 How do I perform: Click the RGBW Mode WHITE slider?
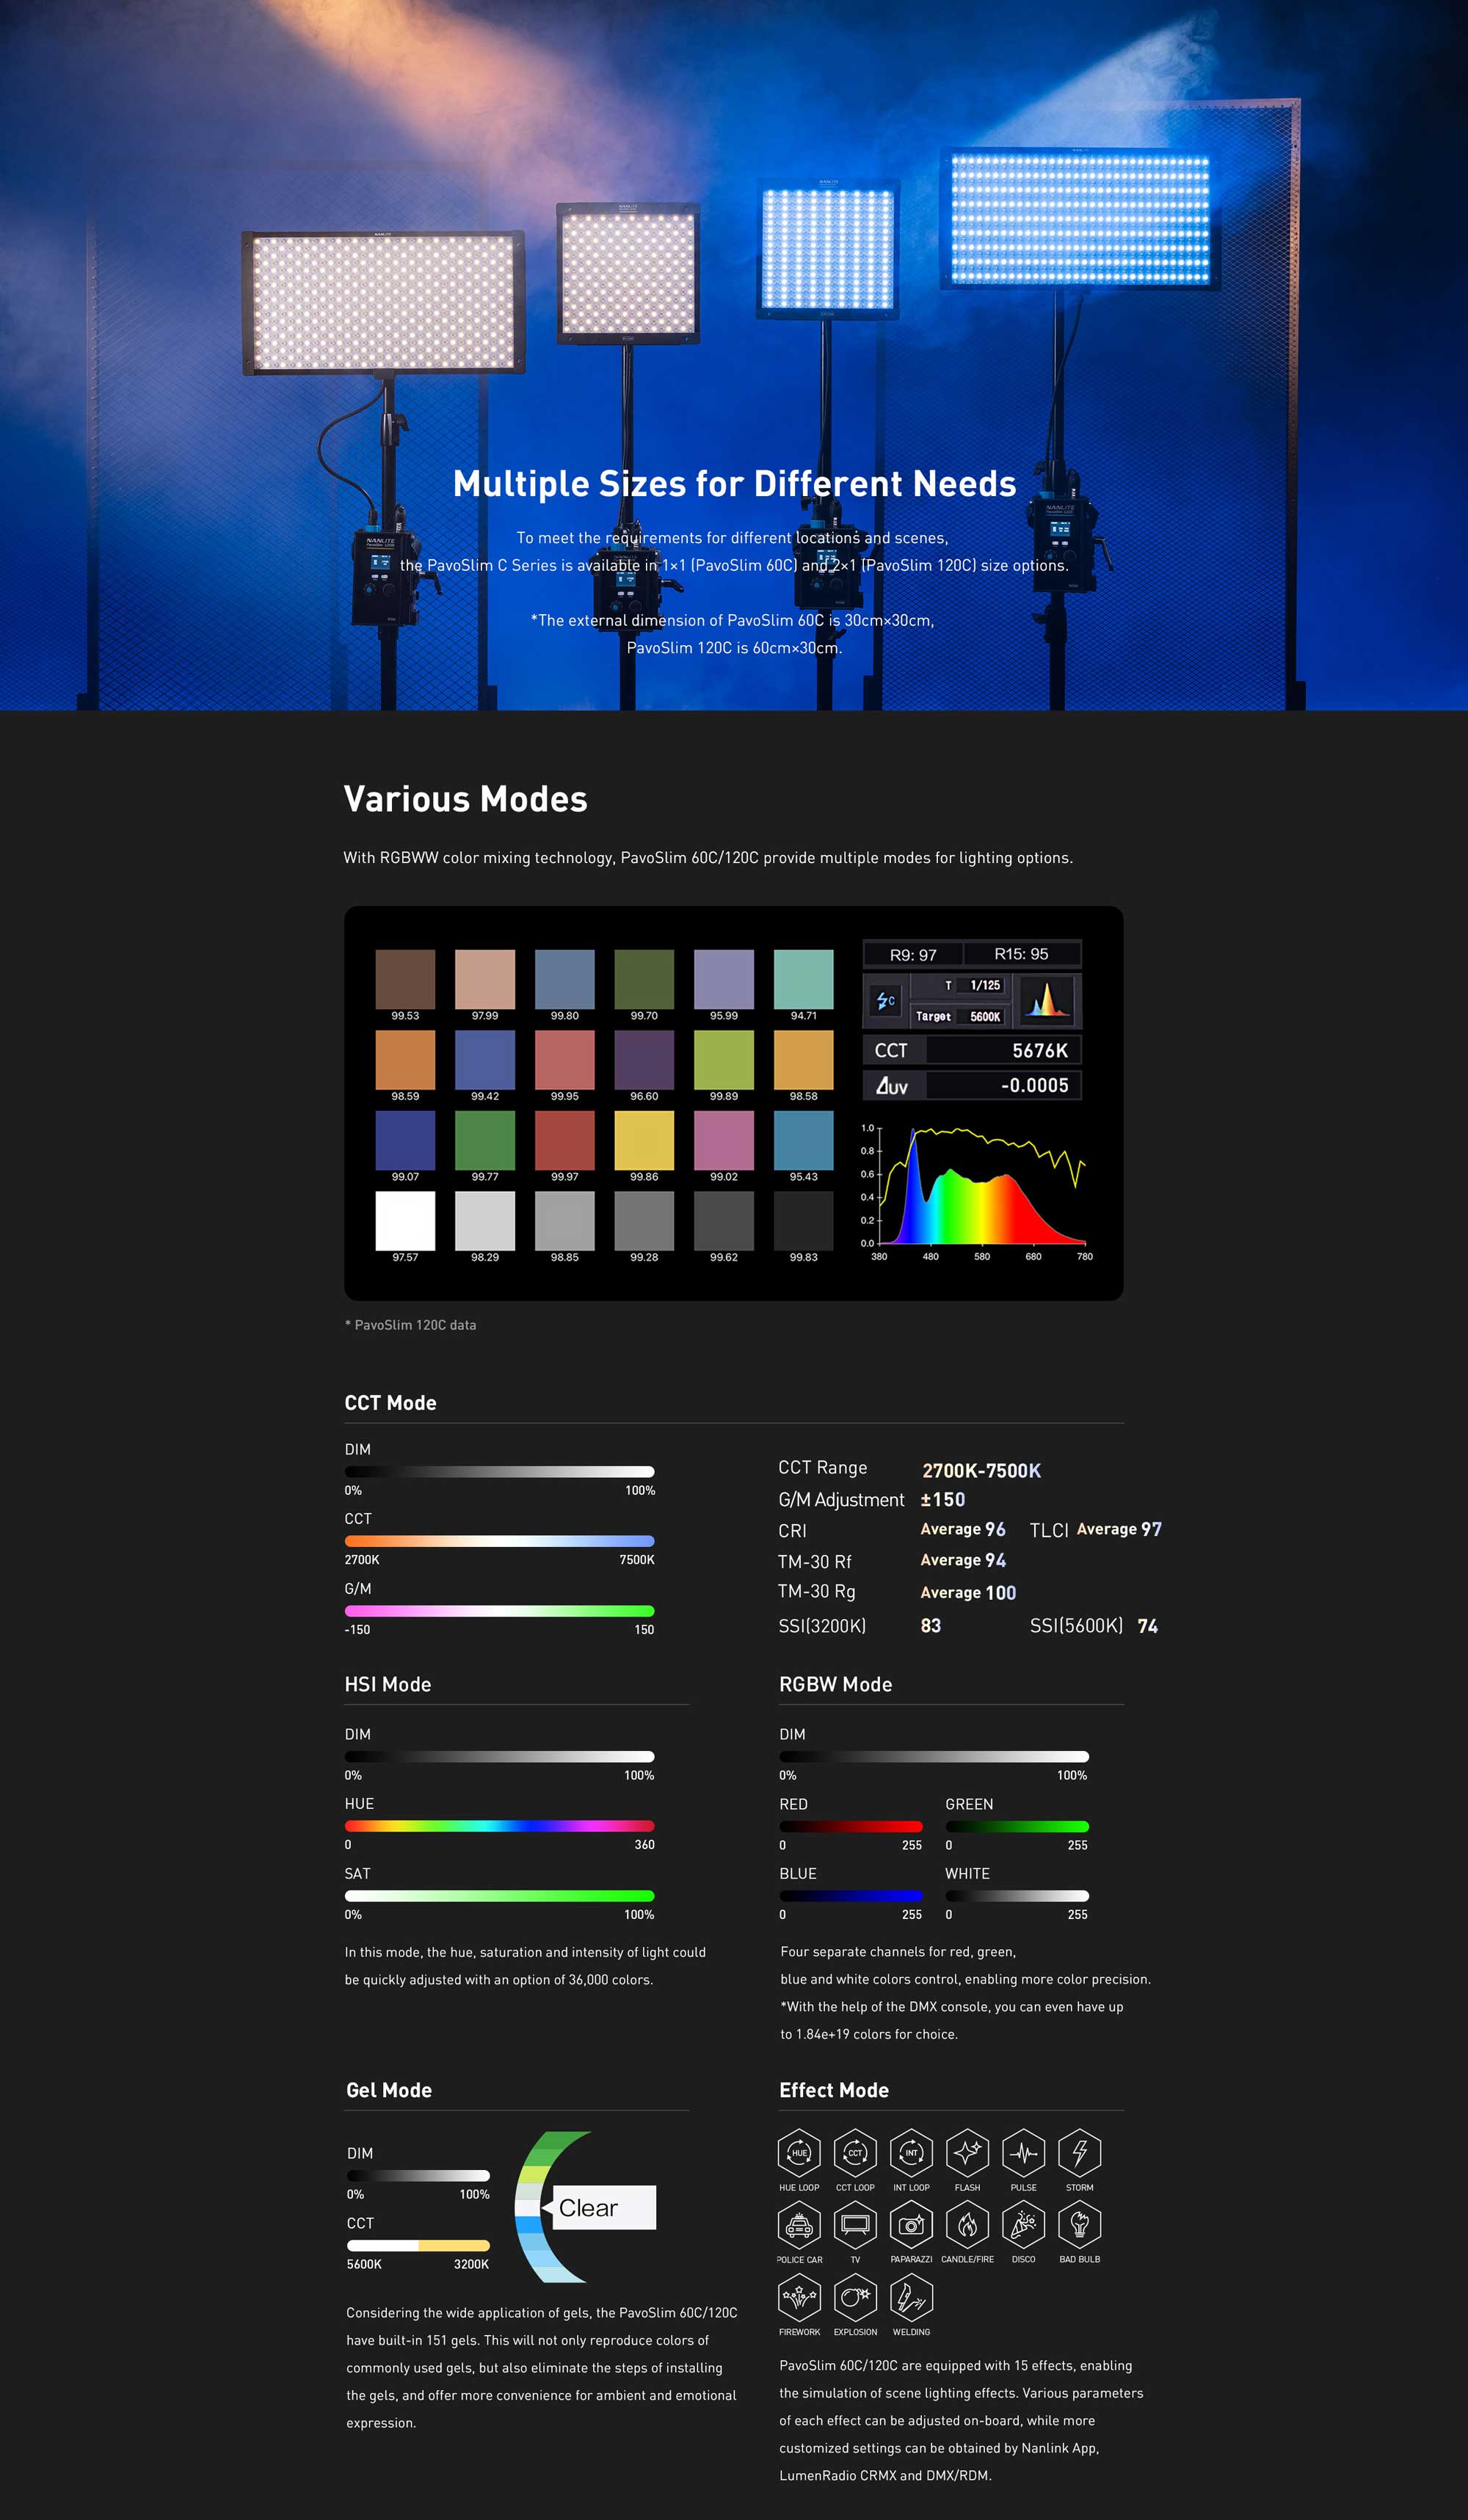[1017, 1896]
